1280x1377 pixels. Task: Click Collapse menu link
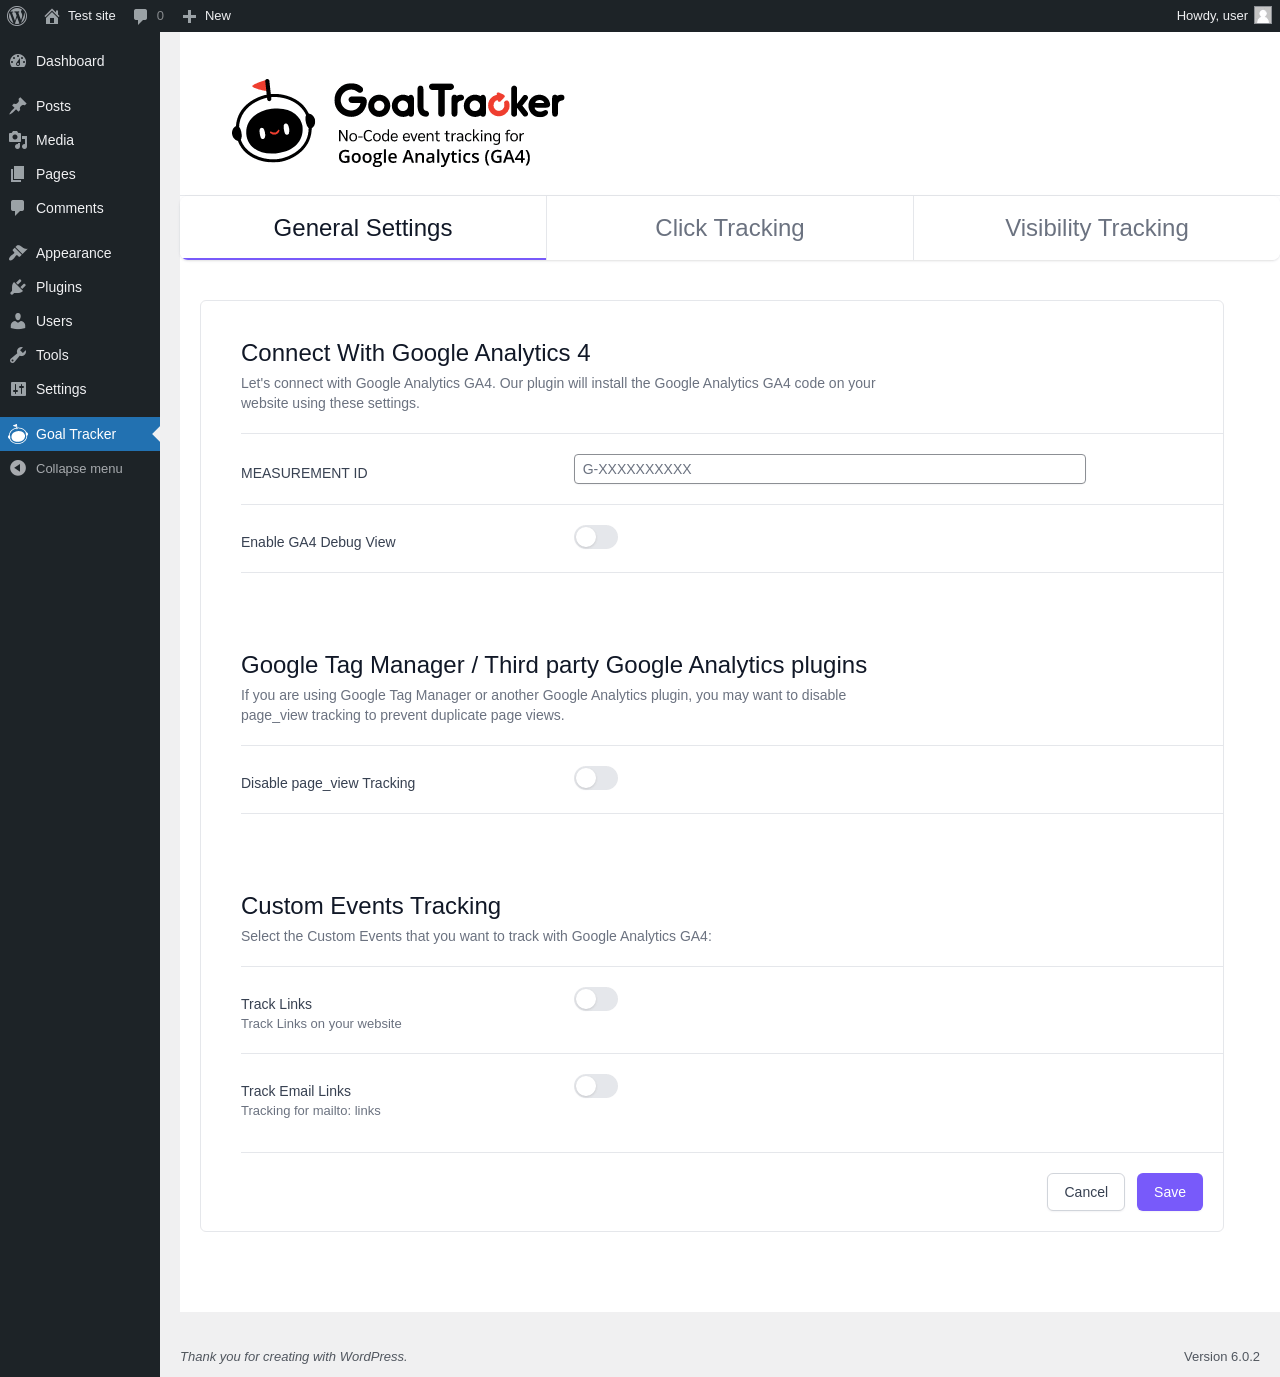click(79, 468)
